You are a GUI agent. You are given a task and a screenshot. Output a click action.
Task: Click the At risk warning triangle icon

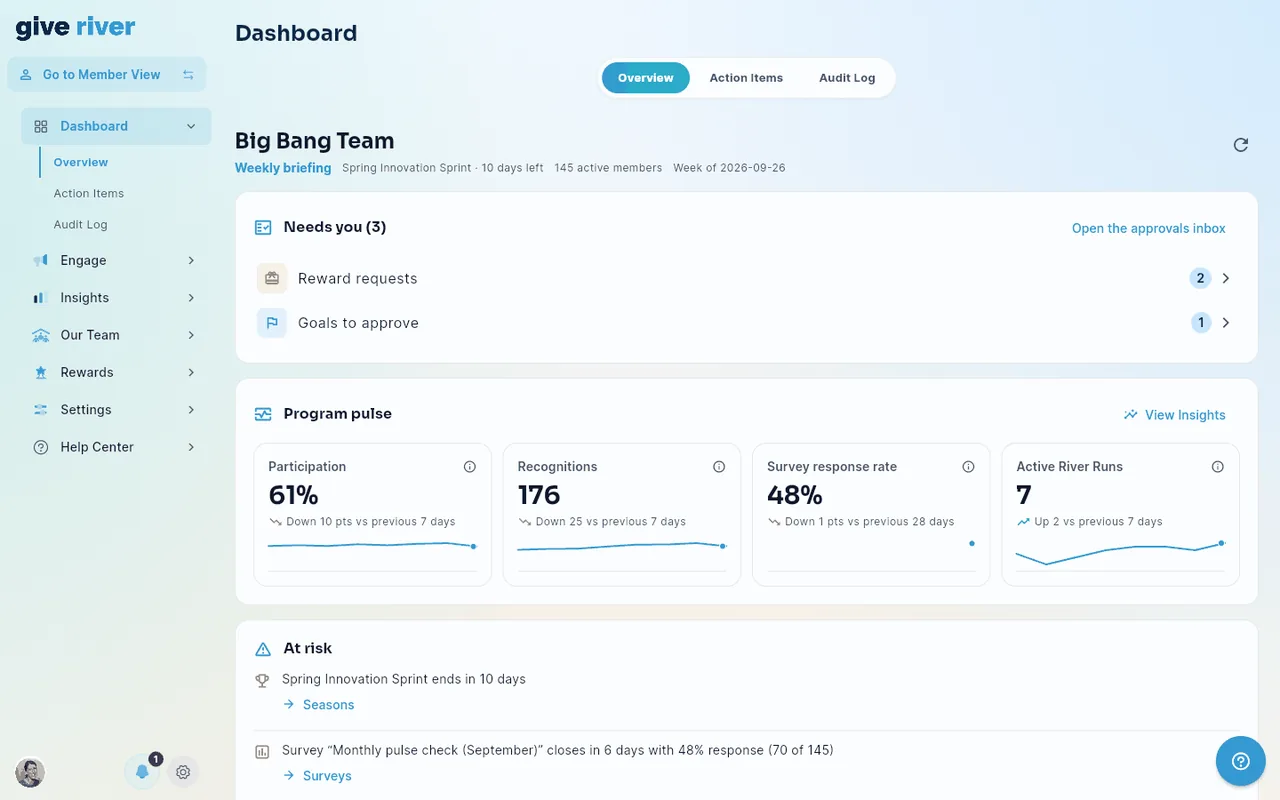263,649
